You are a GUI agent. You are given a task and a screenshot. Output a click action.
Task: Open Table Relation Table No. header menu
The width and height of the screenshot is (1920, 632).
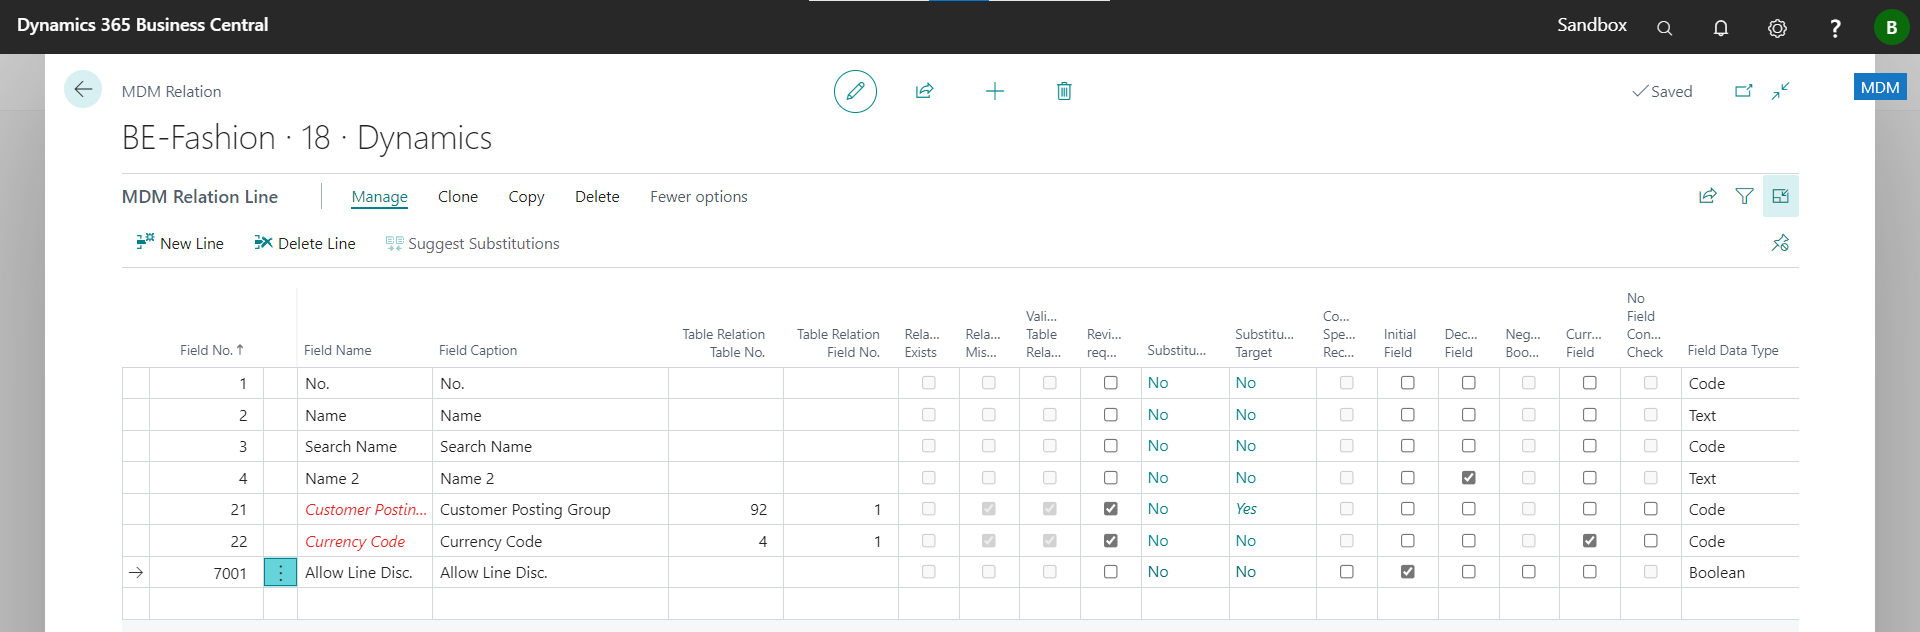(x=723, y=343)
